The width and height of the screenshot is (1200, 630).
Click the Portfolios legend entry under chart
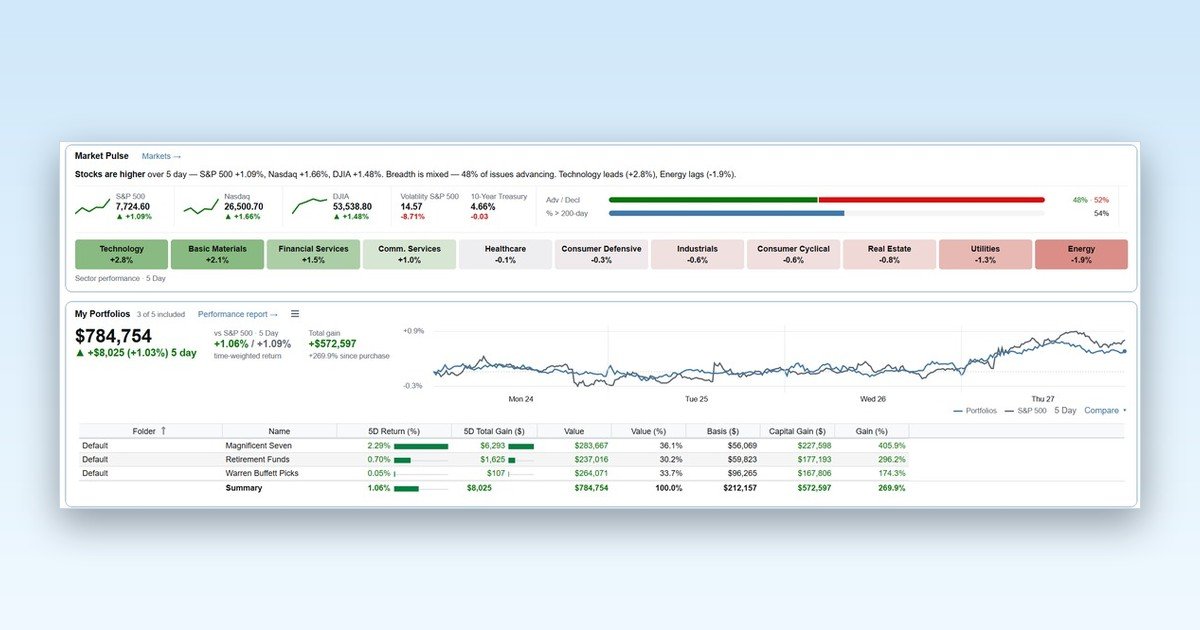[975, 411]
